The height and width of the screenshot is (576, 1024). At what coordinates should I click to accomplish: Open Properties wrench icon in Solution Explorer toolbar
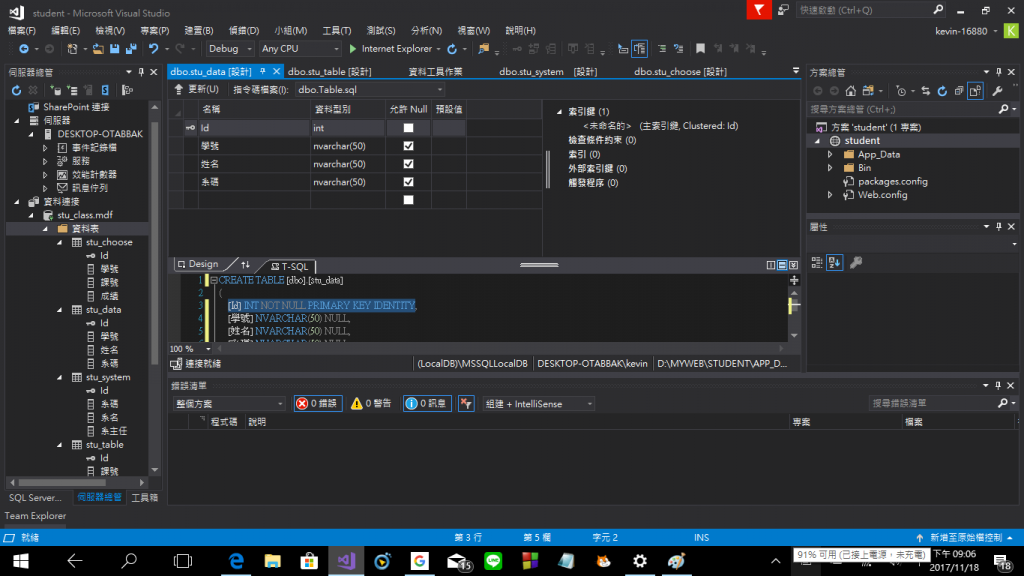pos(997,91)
